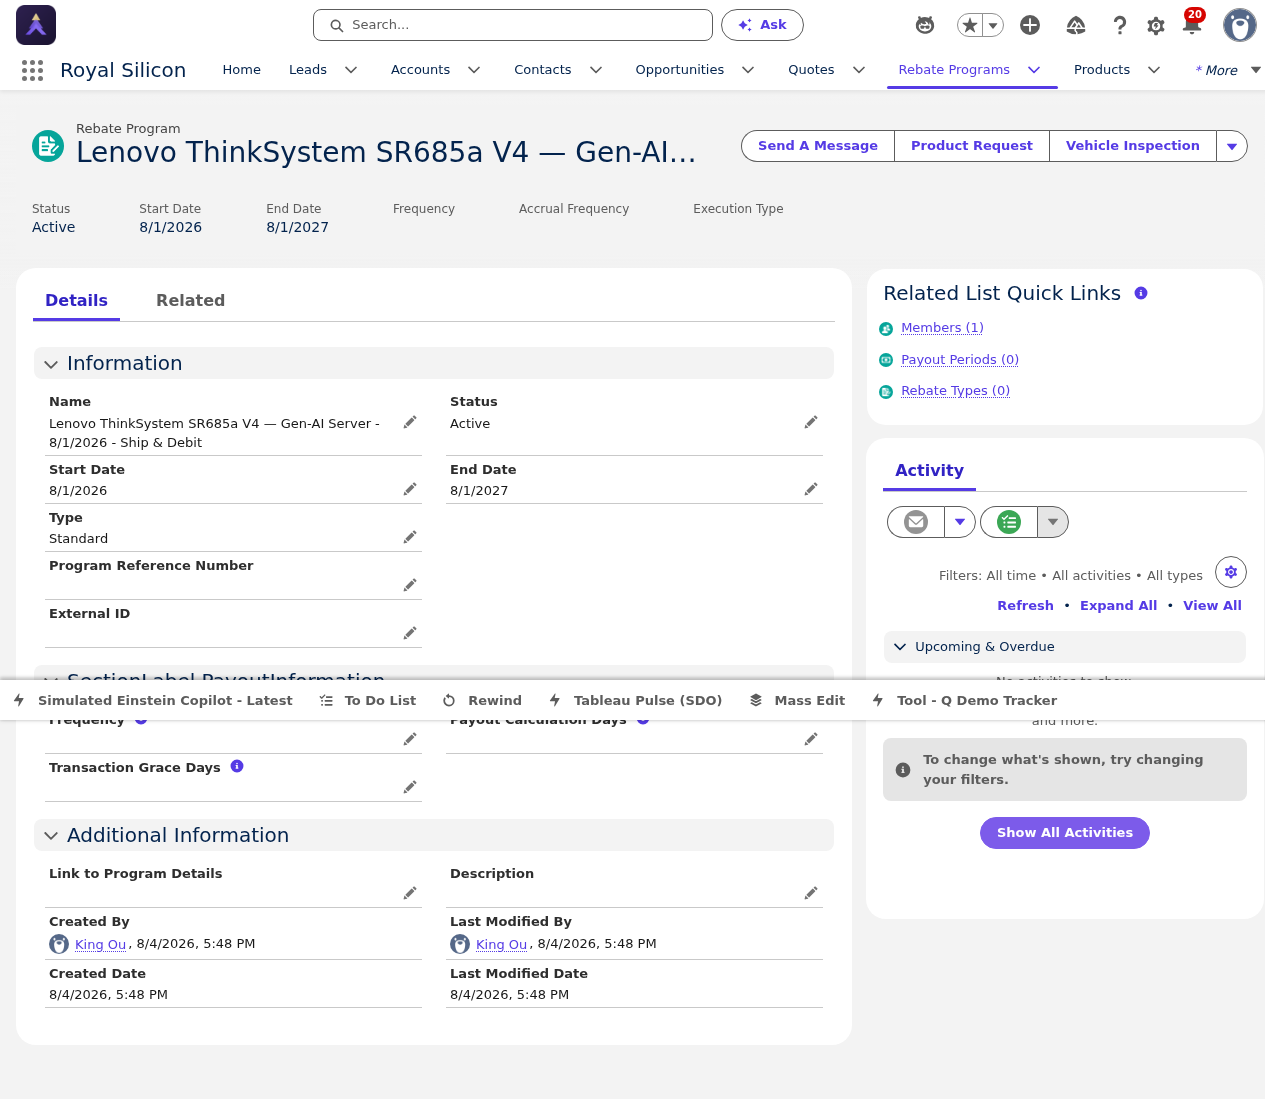
Task: Edit the Program Reference Number pencil icon
Action: pyautogui.click(x=410, y=586)
